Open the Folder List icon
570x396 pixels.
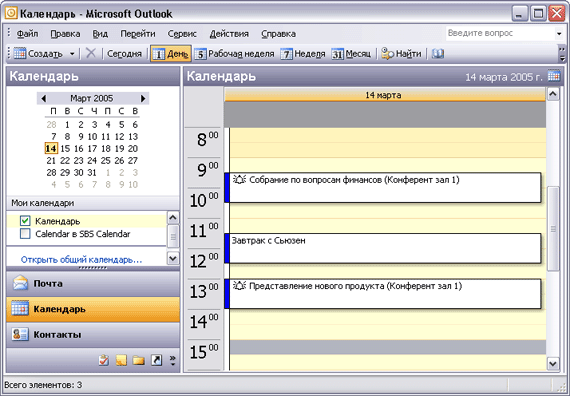(x=139, y=360)
